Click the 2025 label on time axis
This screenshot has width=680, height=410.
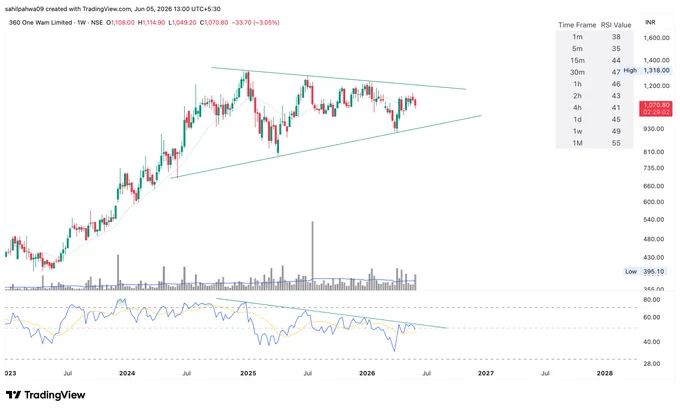[x=248, y=373]
